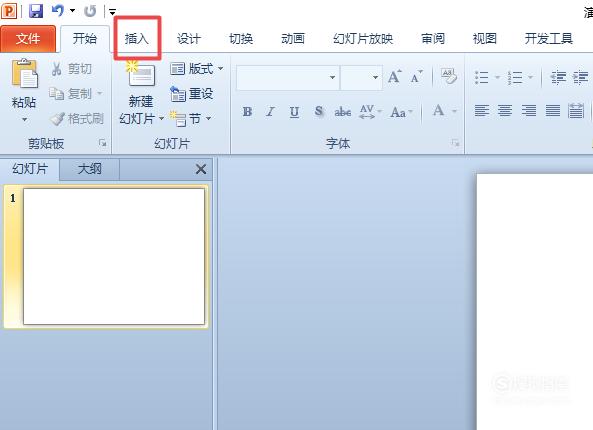The width and height of the screenshot is (593, 430).
Task: Click the Save icon in quick access toolbar
Action: pyautogui.click(x=36, y=10)
